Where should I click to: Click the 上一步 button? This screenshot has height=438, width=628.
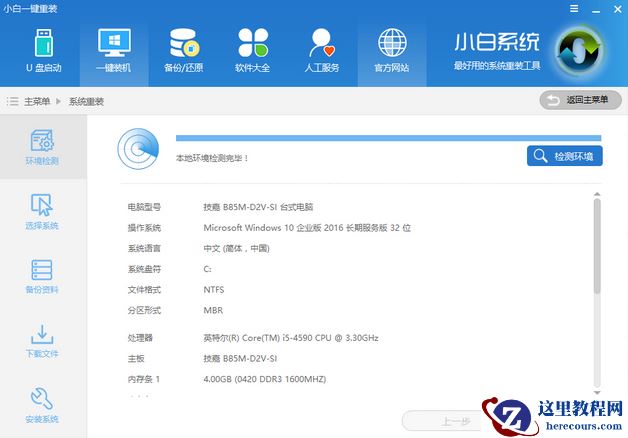click(442, 421)
